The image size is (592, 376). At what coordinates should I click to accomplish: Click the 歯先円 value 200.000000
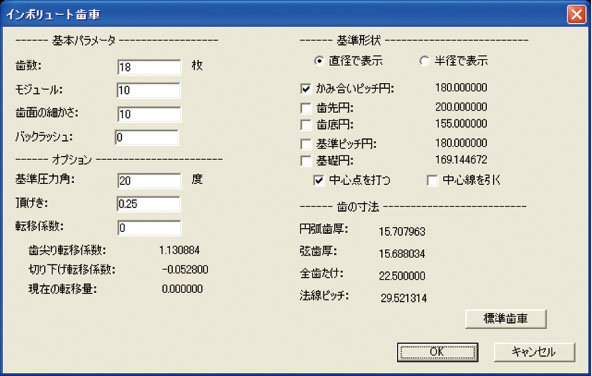point(461,107)
